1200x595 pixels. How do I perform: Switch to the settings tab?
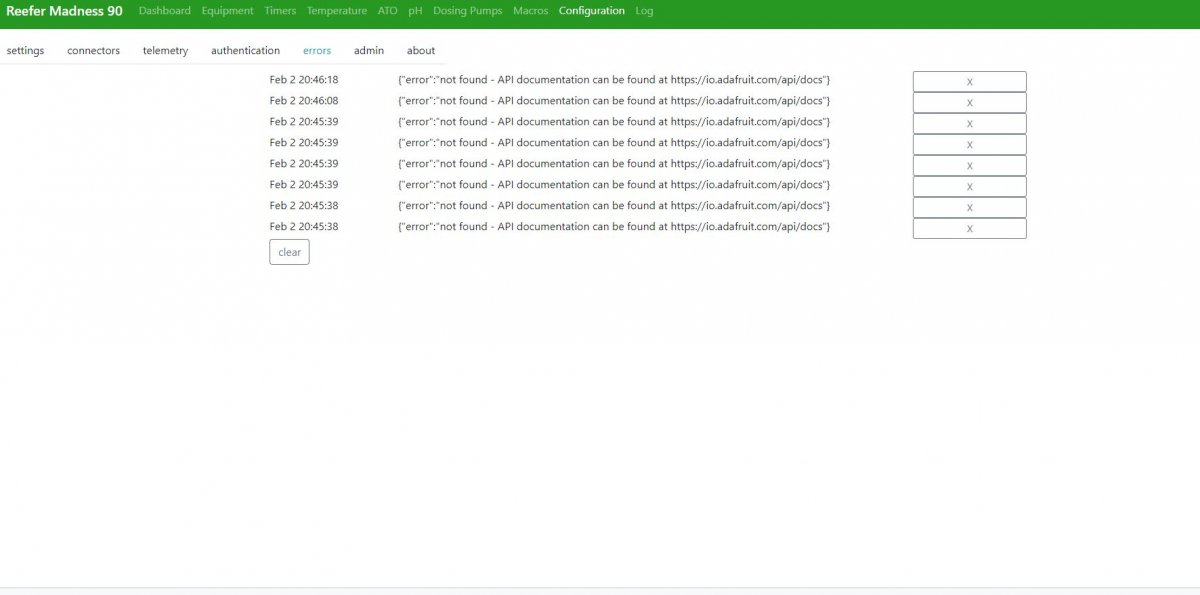click(25, 50)
